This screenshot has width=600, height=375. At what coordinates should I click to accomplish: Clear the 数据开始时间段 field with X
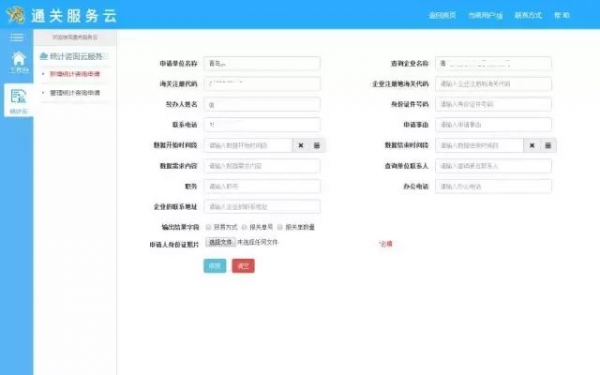(301, 145)
